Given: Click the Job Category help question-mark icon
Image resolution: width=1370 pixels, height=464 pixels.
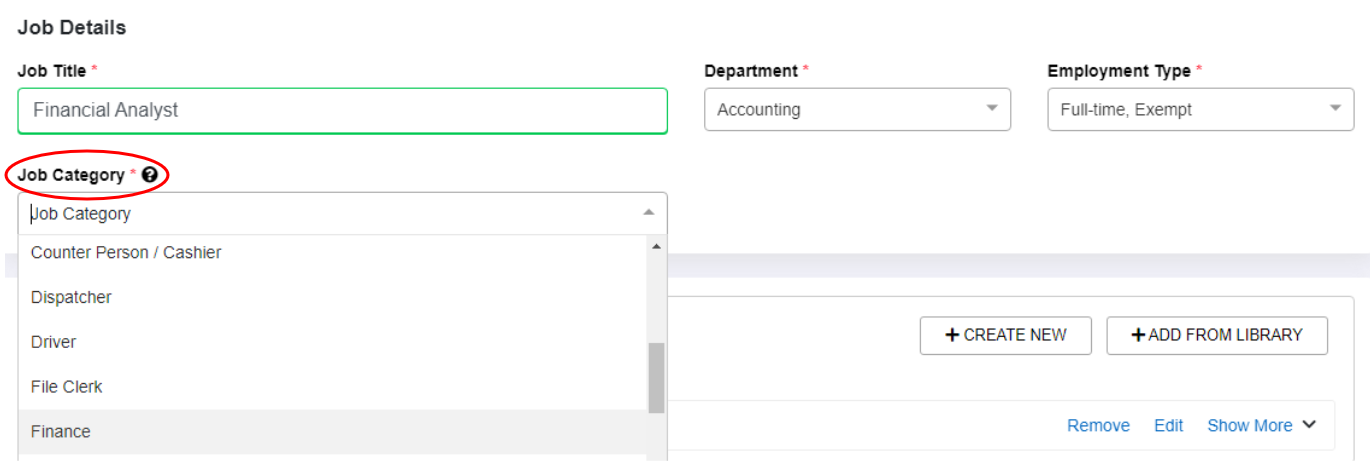Looking at the screenshot, I should point(150,175).
